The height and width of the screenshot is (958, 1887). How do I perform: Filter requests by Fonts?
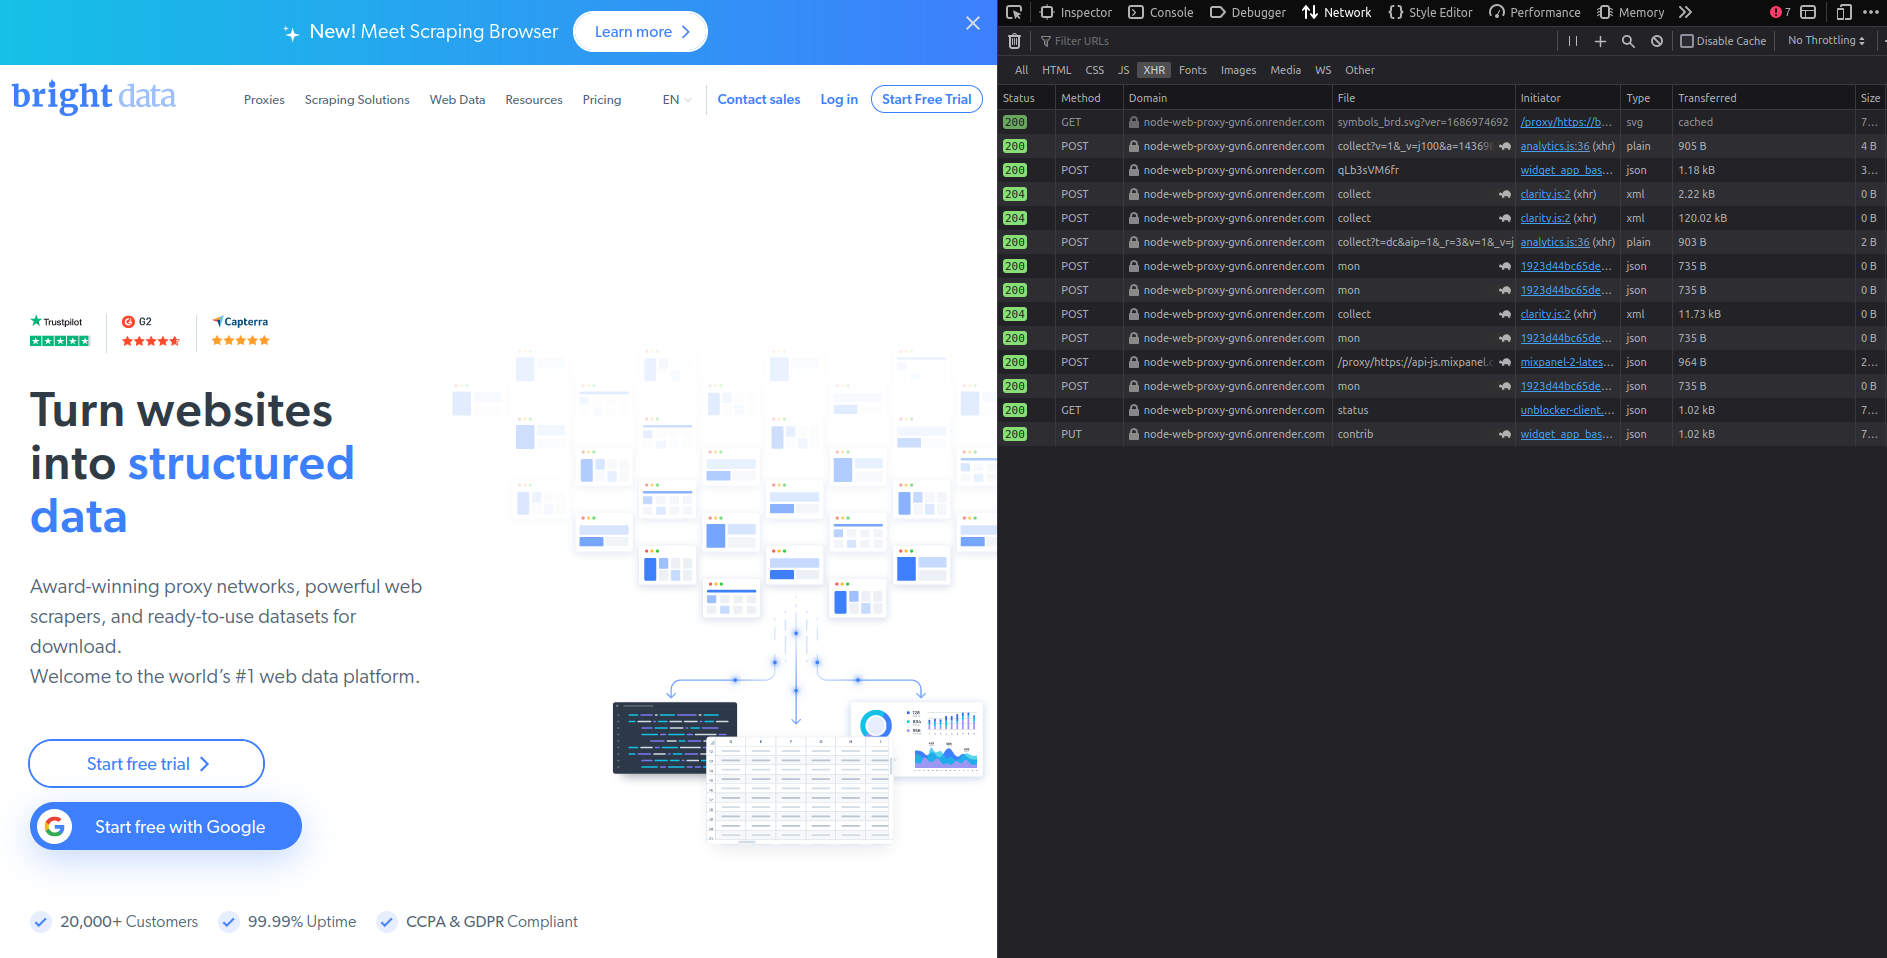(x=1192, y=70)
